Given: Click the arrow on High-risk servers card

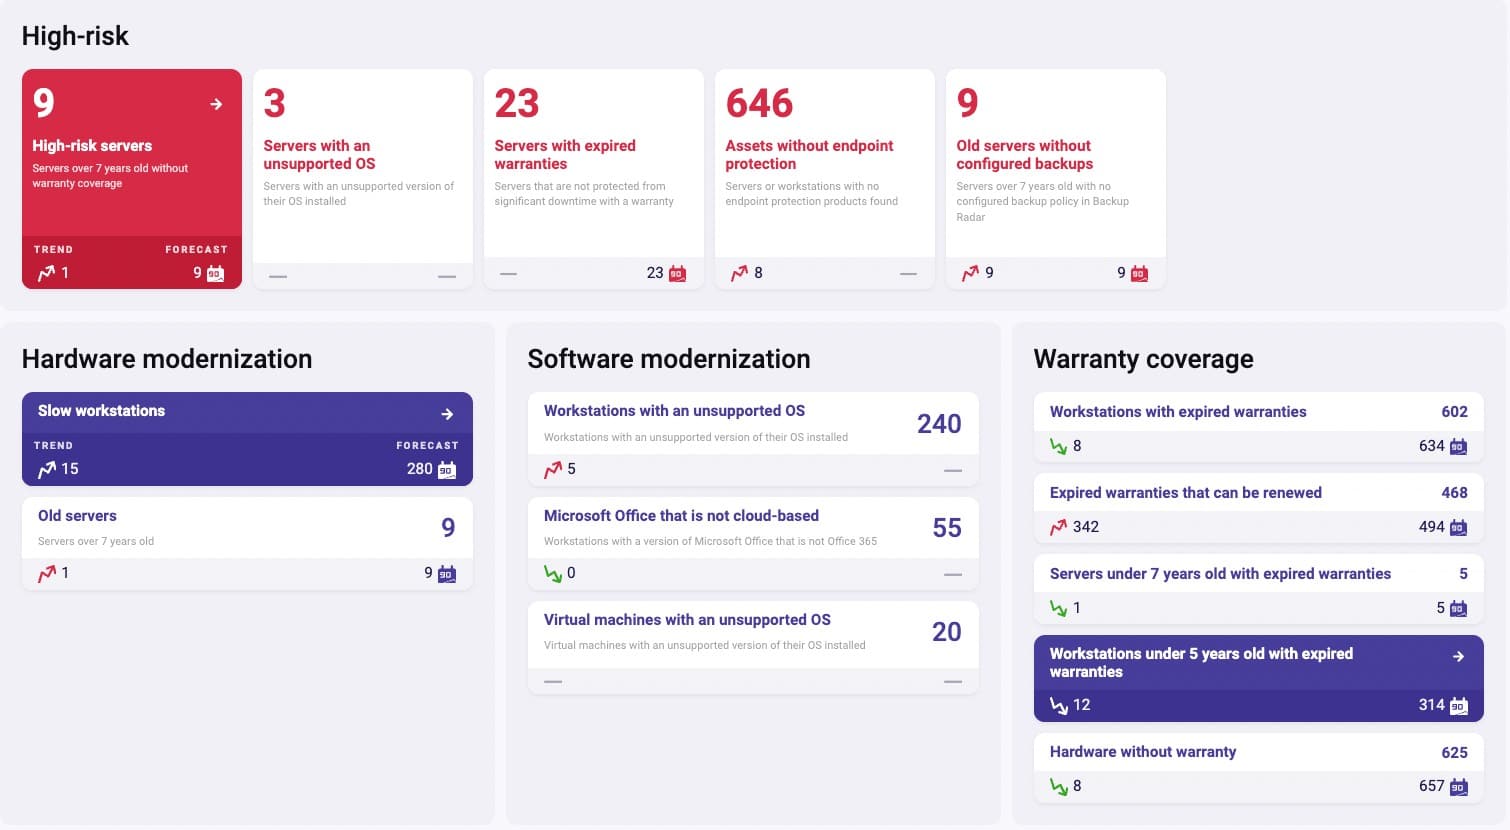Looking at the screenshot, I should 216,104.
